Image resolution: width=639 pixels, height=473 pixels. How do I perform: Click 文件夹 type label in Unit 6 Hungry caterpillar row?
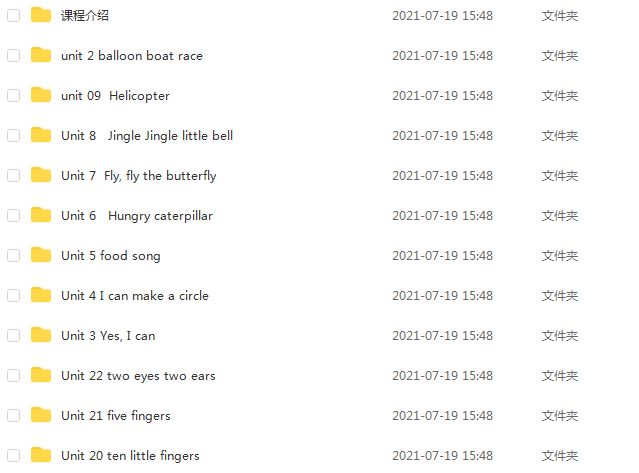click(x=560, y=216)
